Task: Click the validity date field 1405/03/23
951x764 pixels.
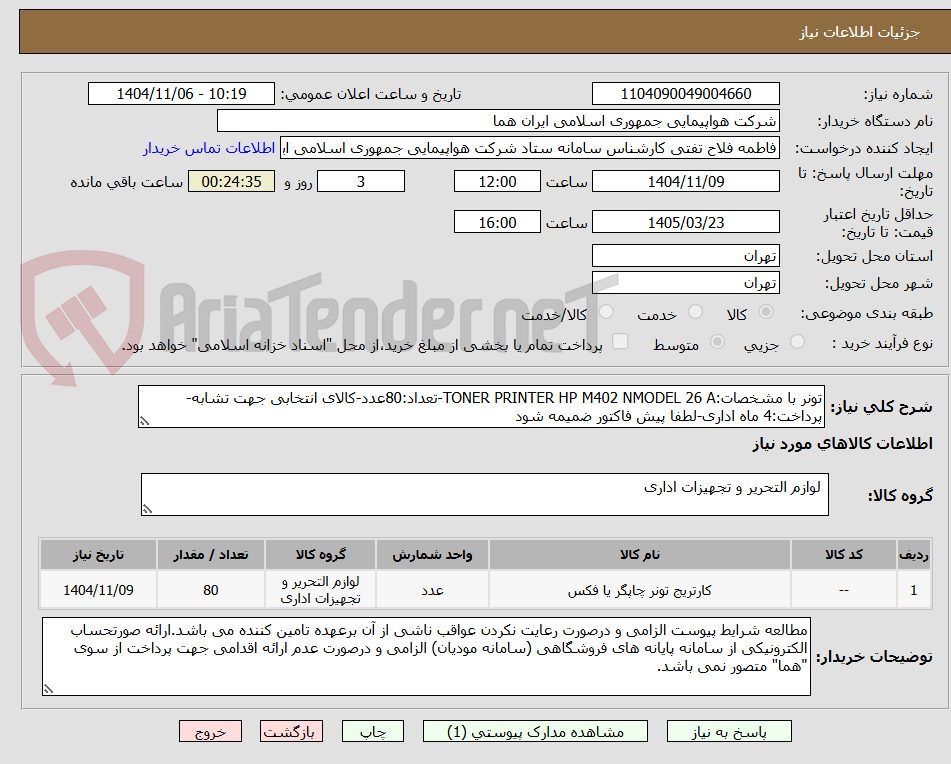Action: [685, 223]
